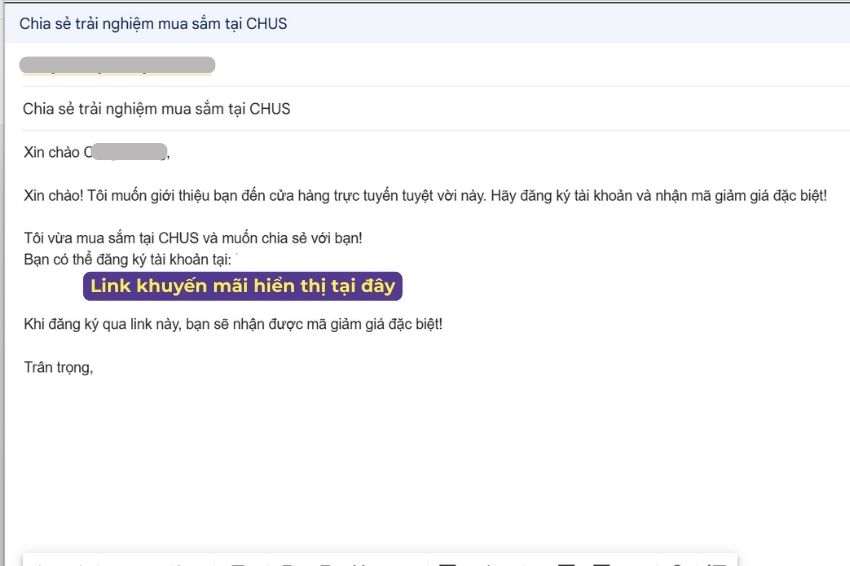Screen dimensions: 850x566
Task: Click the blurred recipient address field
Action: click(x=117, y=65)
